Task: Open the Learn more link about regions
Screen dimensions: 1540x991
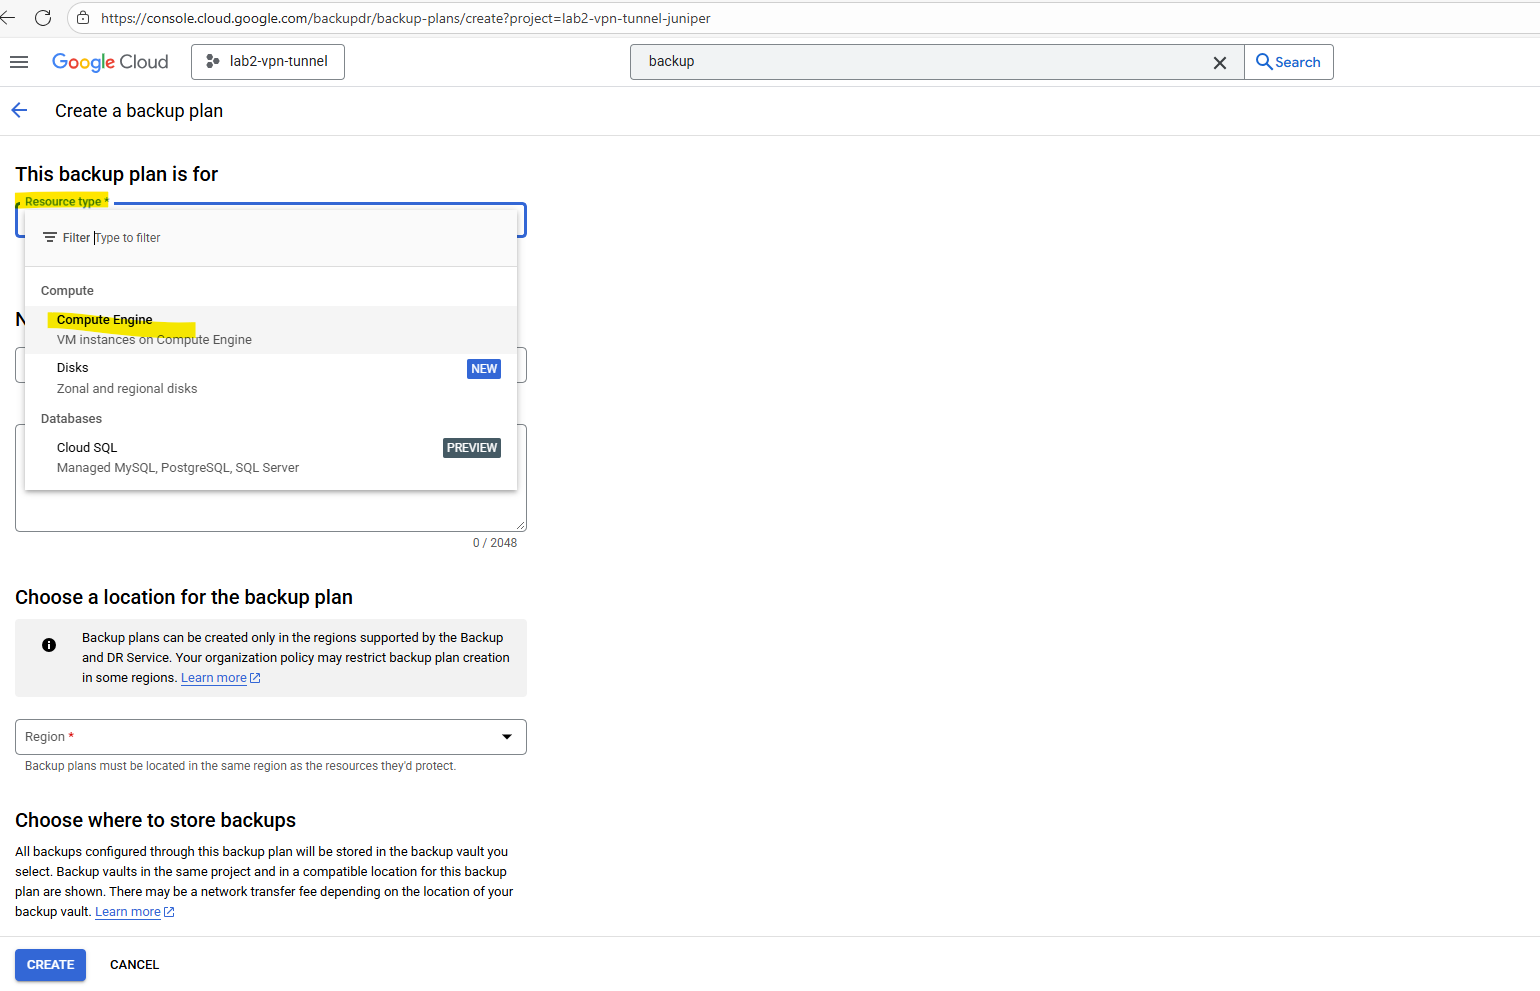Action: coord(220,678)
